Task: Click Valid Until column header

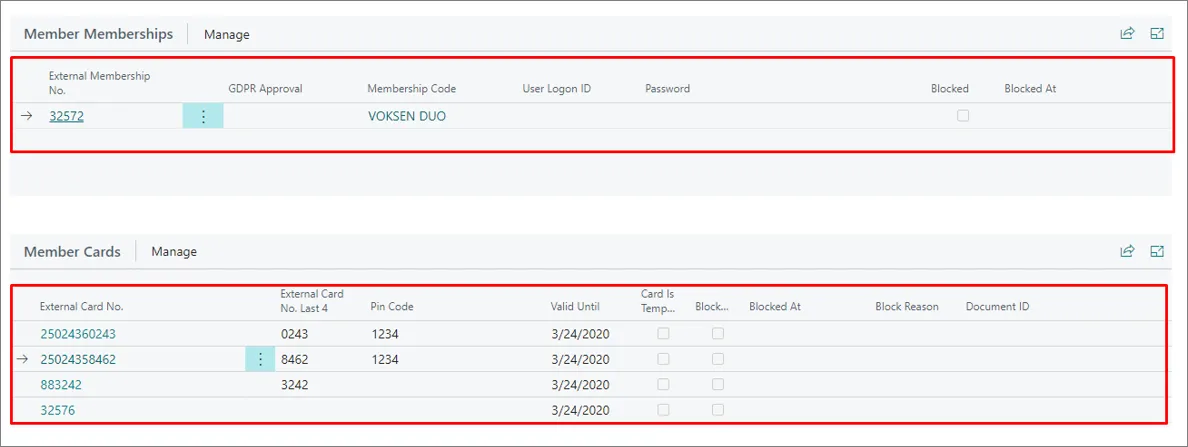Action: pyautogui.click(x=575, y=307)
